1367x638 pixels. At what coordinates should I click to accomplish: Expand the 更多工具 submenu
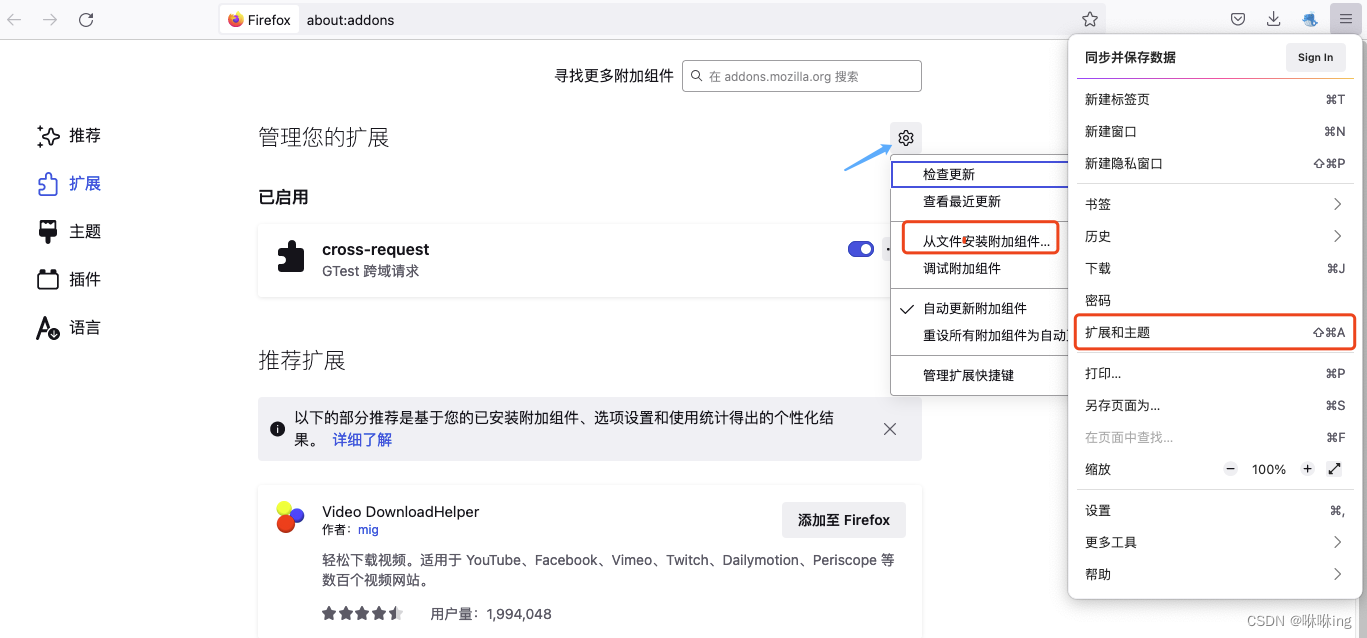[1215, 542]
